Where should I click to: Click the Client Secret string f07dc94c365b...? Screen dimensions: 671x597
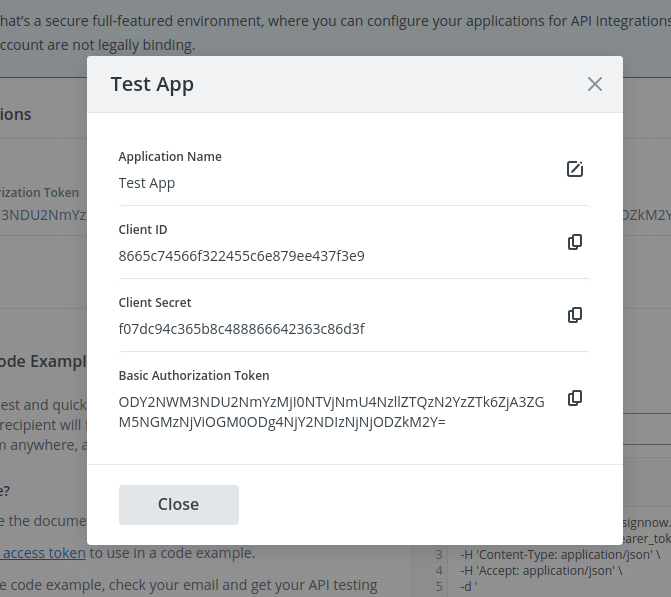[x=241, y=329]
